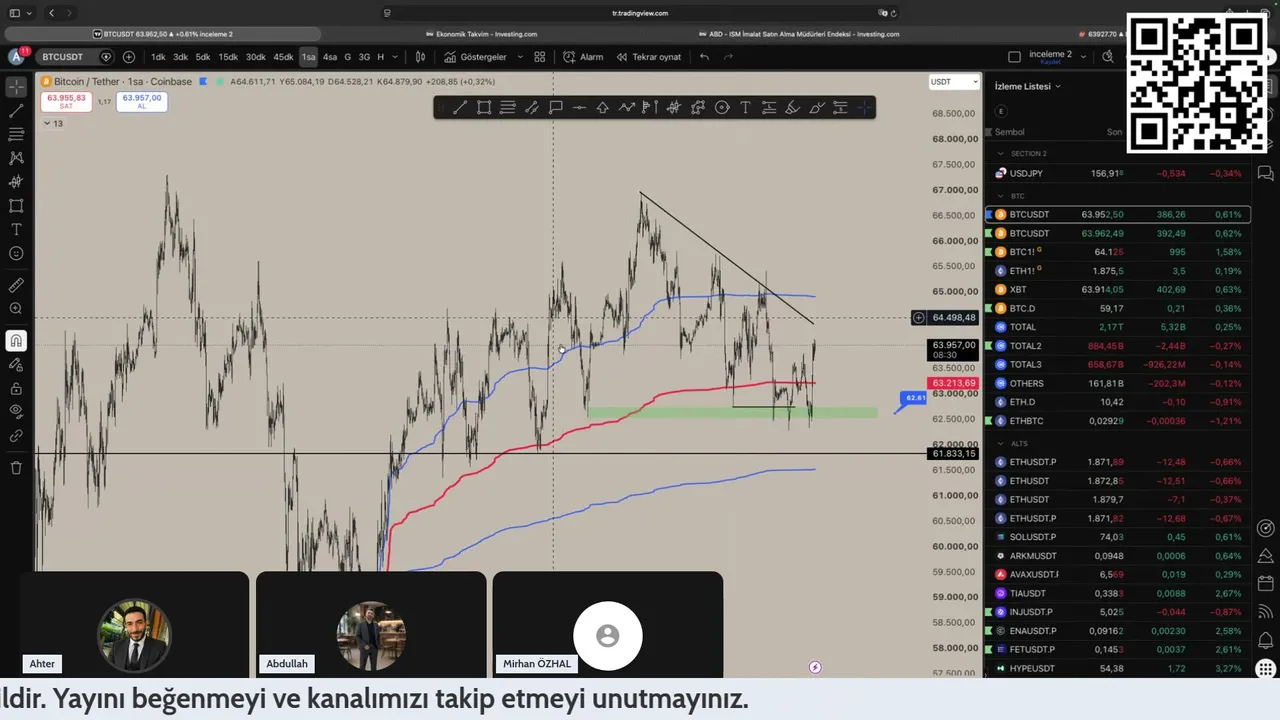Pick arrow up marker in floating toolbar

603,108
